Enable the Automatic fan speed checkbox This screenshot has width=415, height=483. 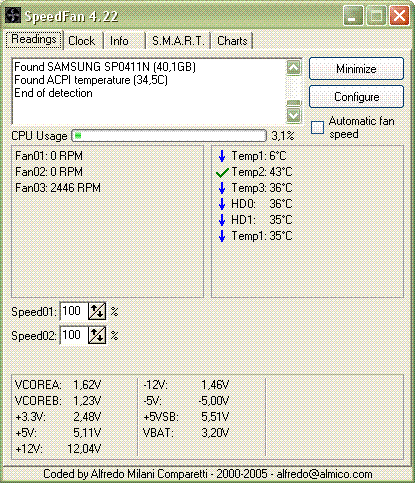(x=317, y=127)
